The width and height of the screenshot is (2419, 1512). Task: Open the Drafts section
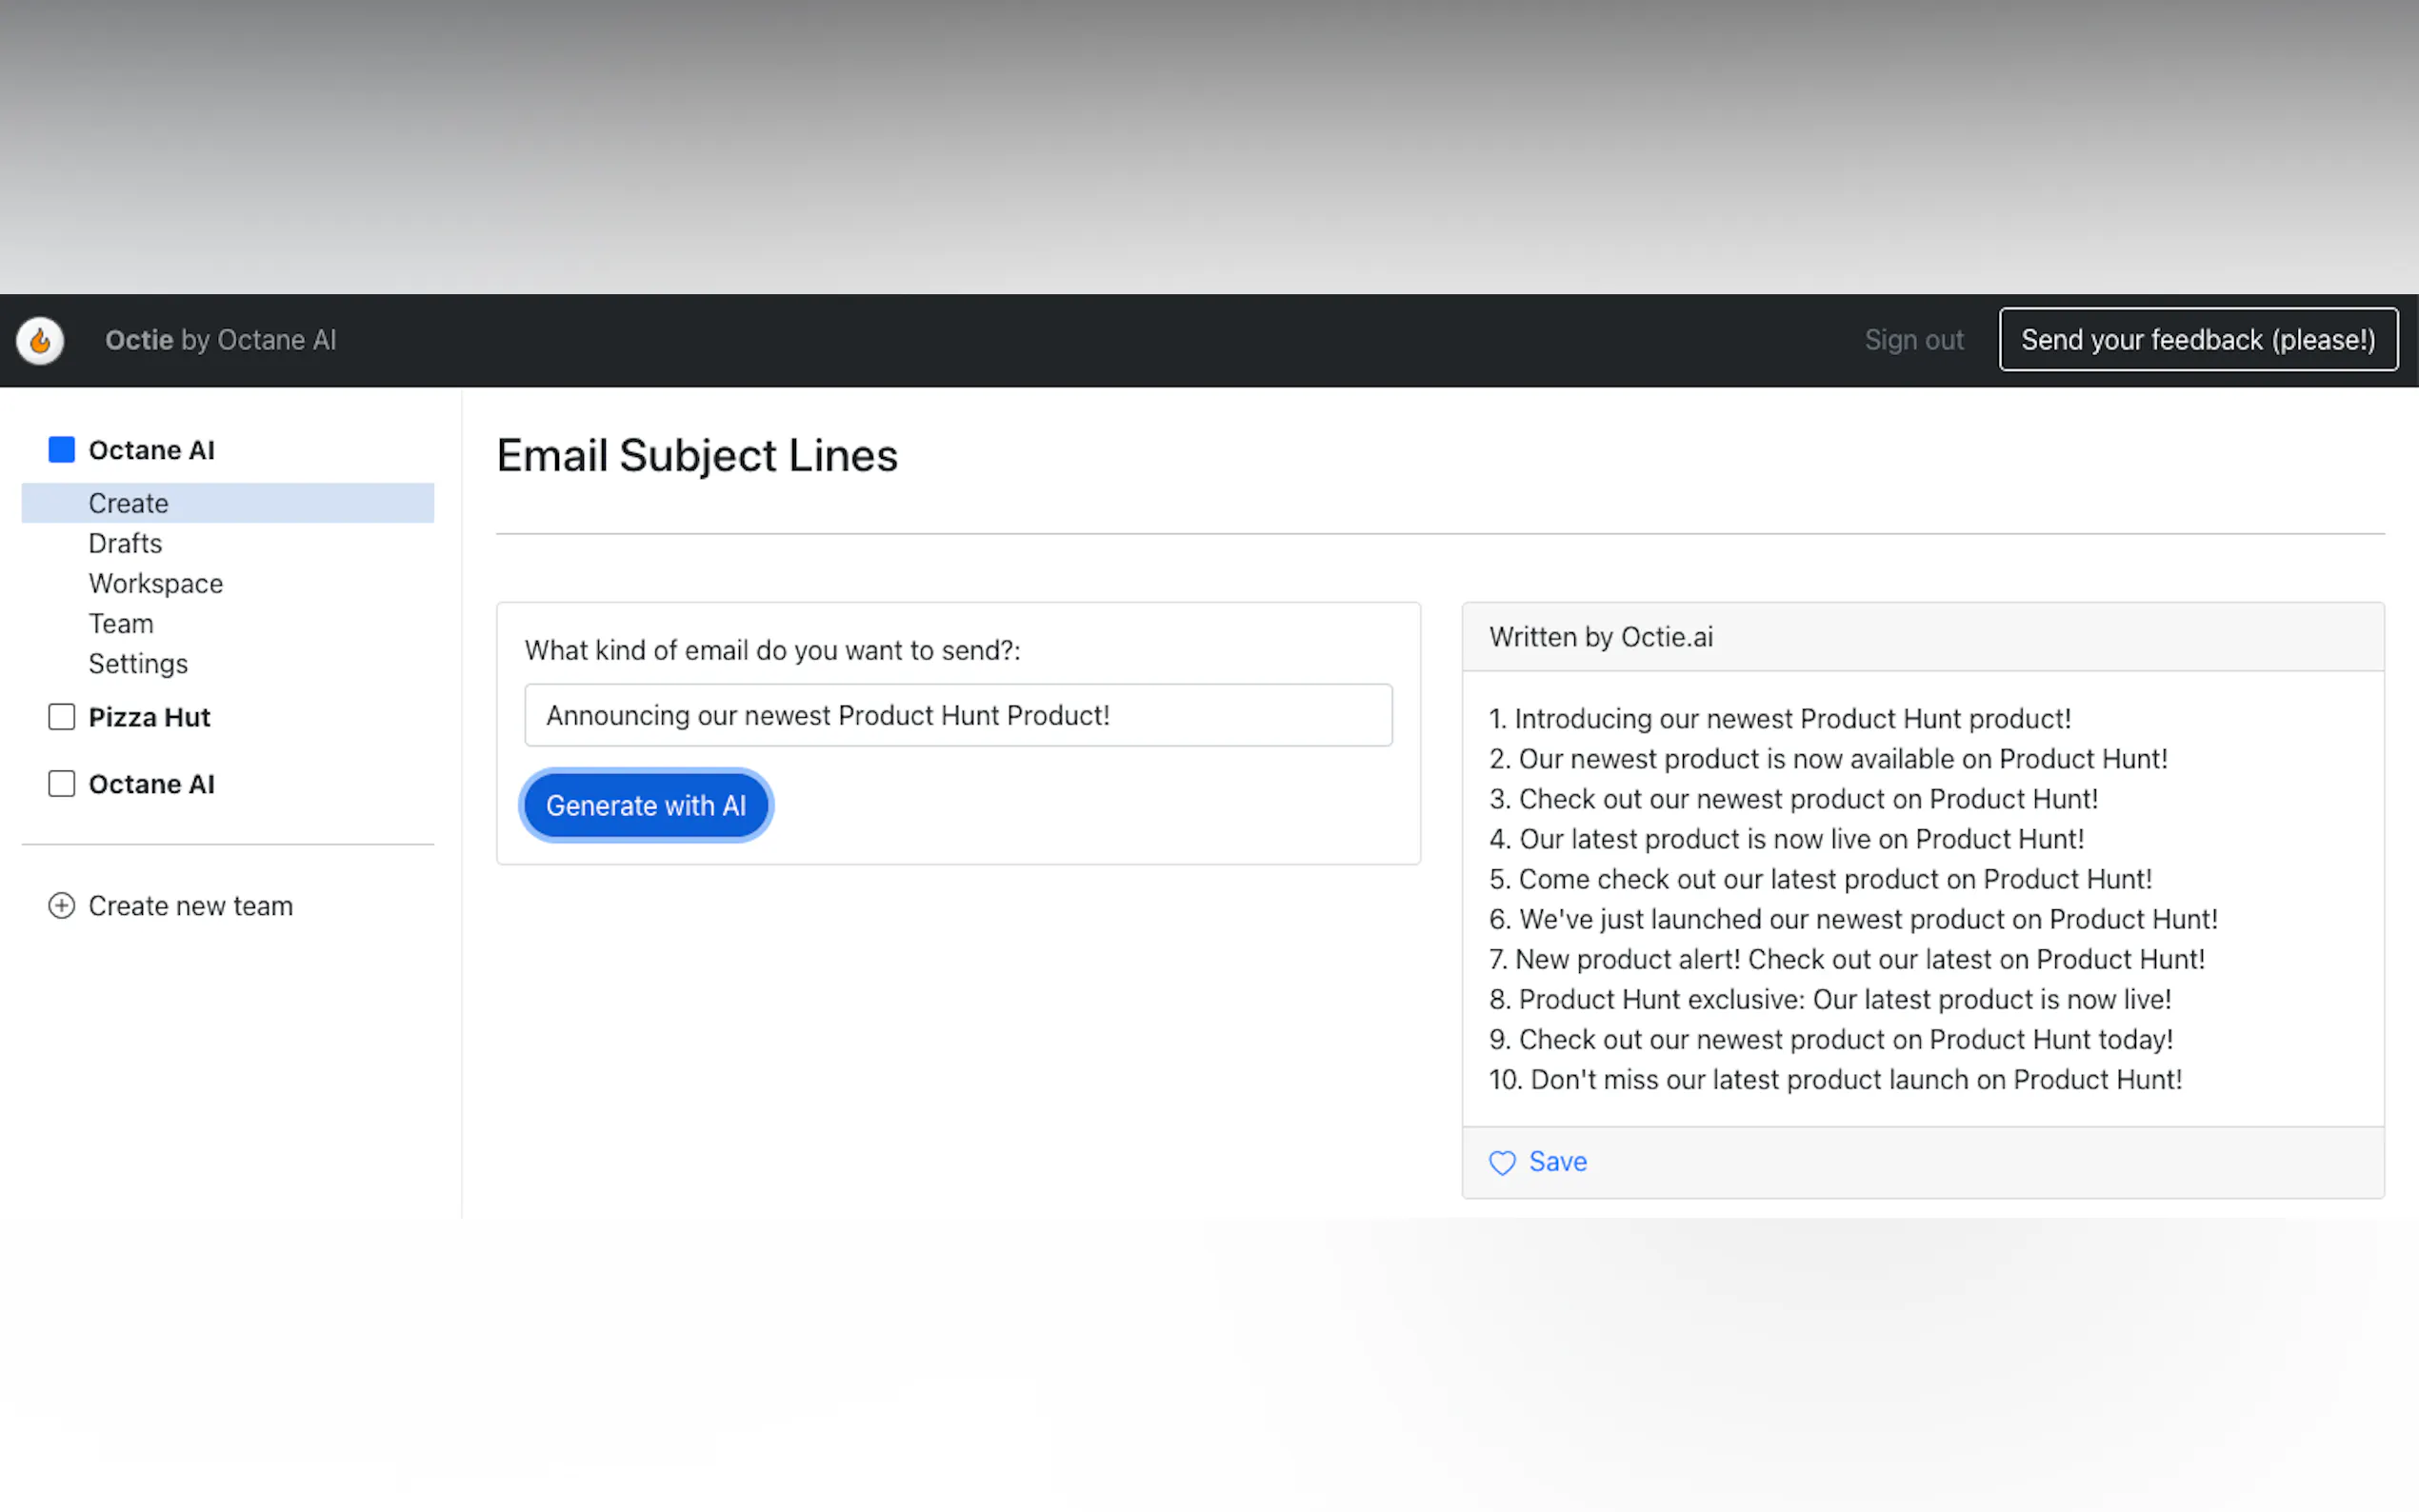point(125,543)
